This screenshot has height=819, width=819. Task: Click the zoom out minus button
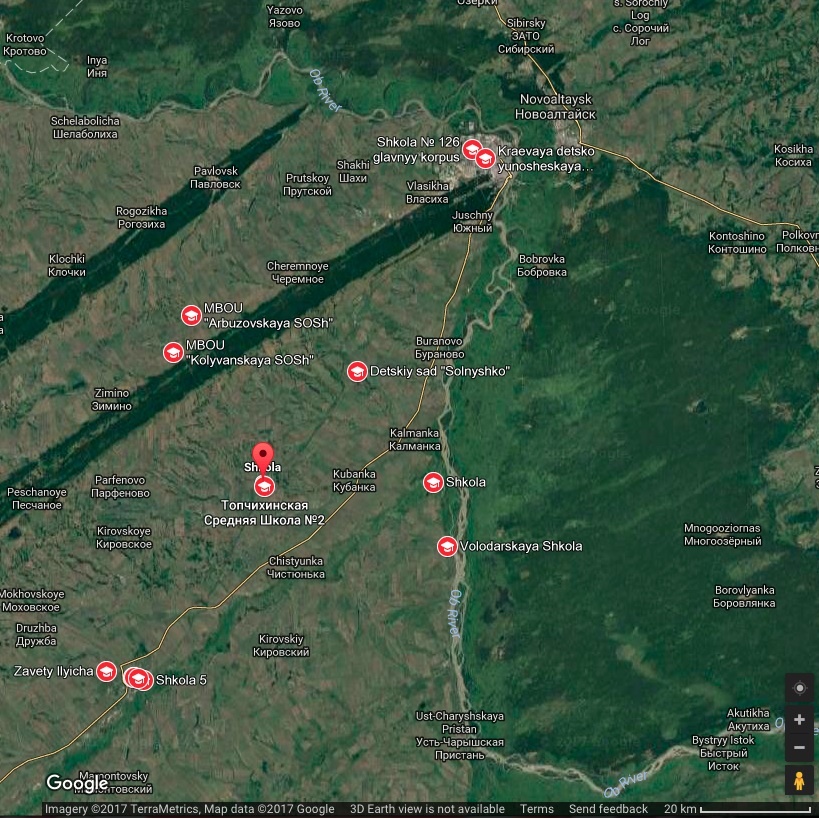point(799,748)
